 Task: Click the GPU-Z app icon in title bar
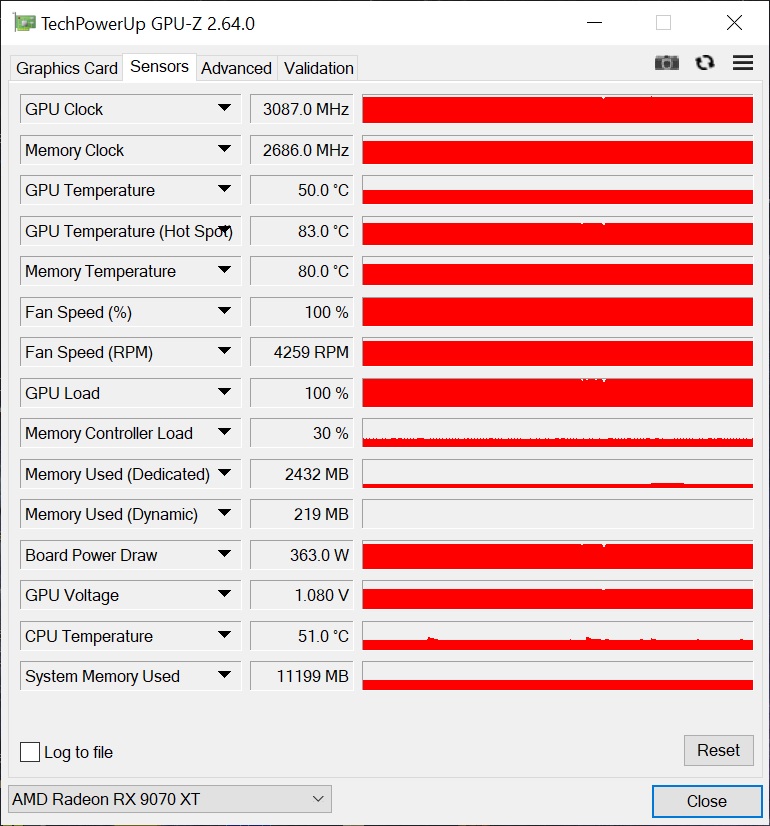pyautogui.click(x=25, y=23)
